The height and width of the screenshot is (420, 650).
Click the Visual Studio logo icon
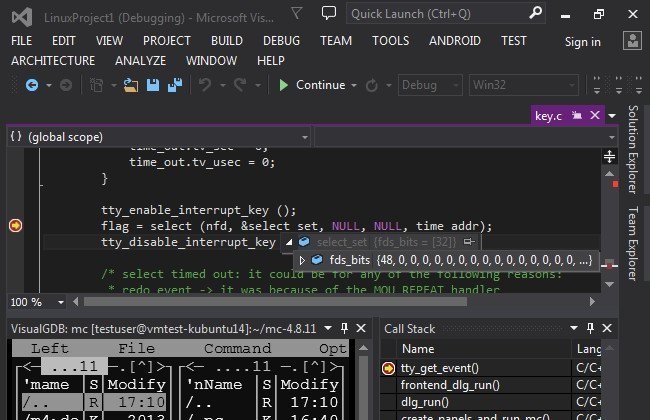point(22,17)
